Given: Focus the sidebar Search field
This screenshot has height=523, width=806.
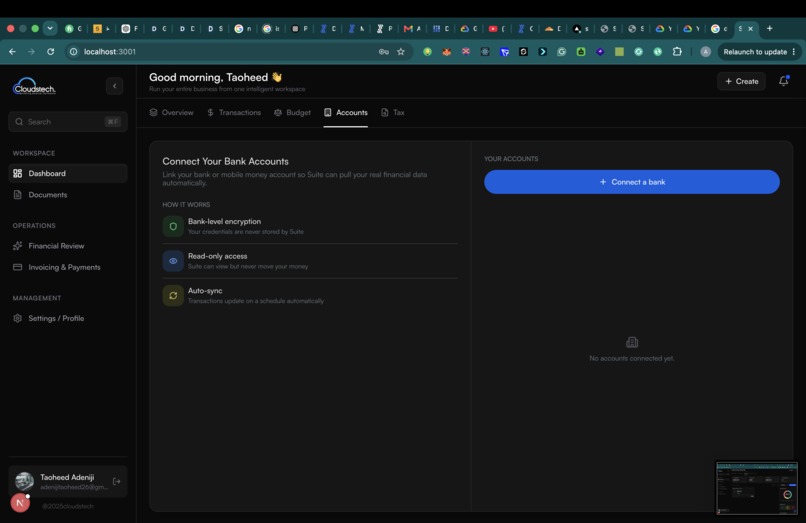Looking at the screenshot, I should coord(67,122).
